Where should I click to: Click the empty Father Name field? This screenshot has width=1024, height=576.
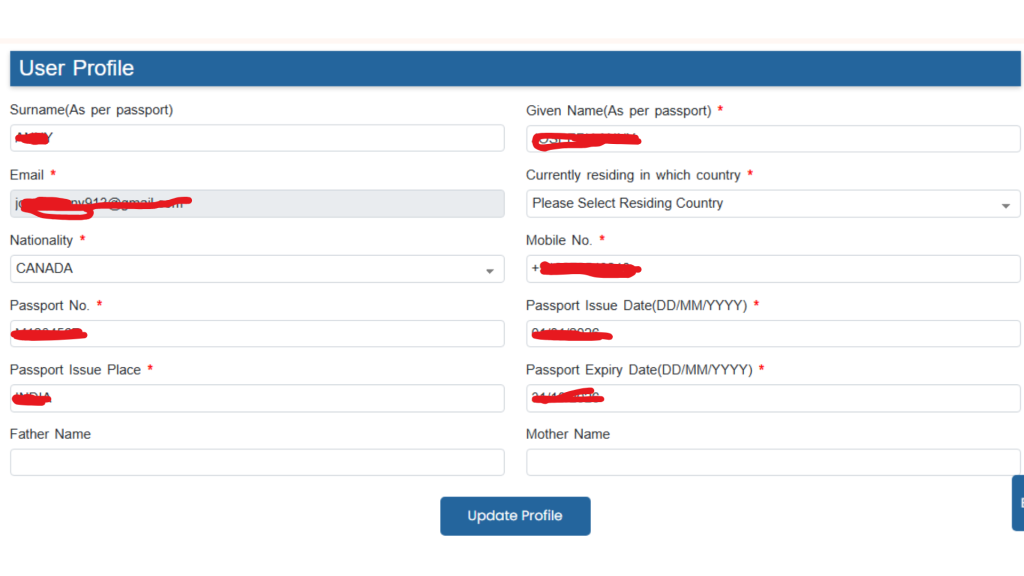(257, 462)
